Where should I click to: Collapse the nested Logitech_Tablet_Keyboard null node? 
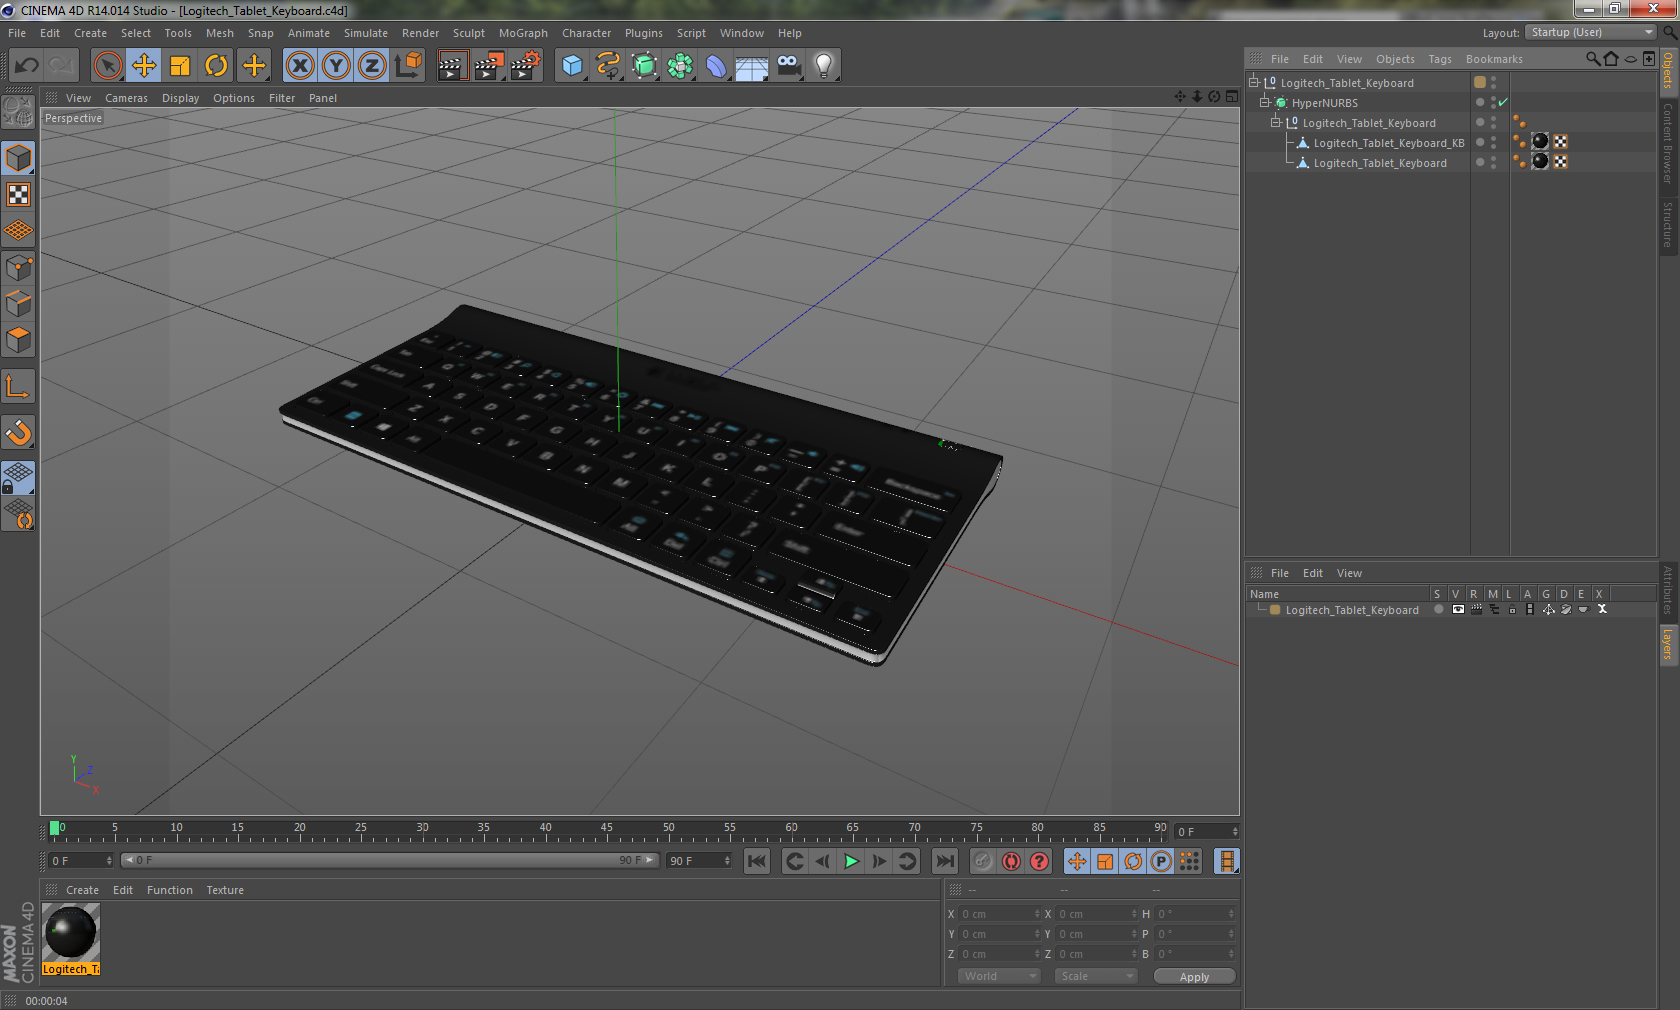click(1276, 123)
